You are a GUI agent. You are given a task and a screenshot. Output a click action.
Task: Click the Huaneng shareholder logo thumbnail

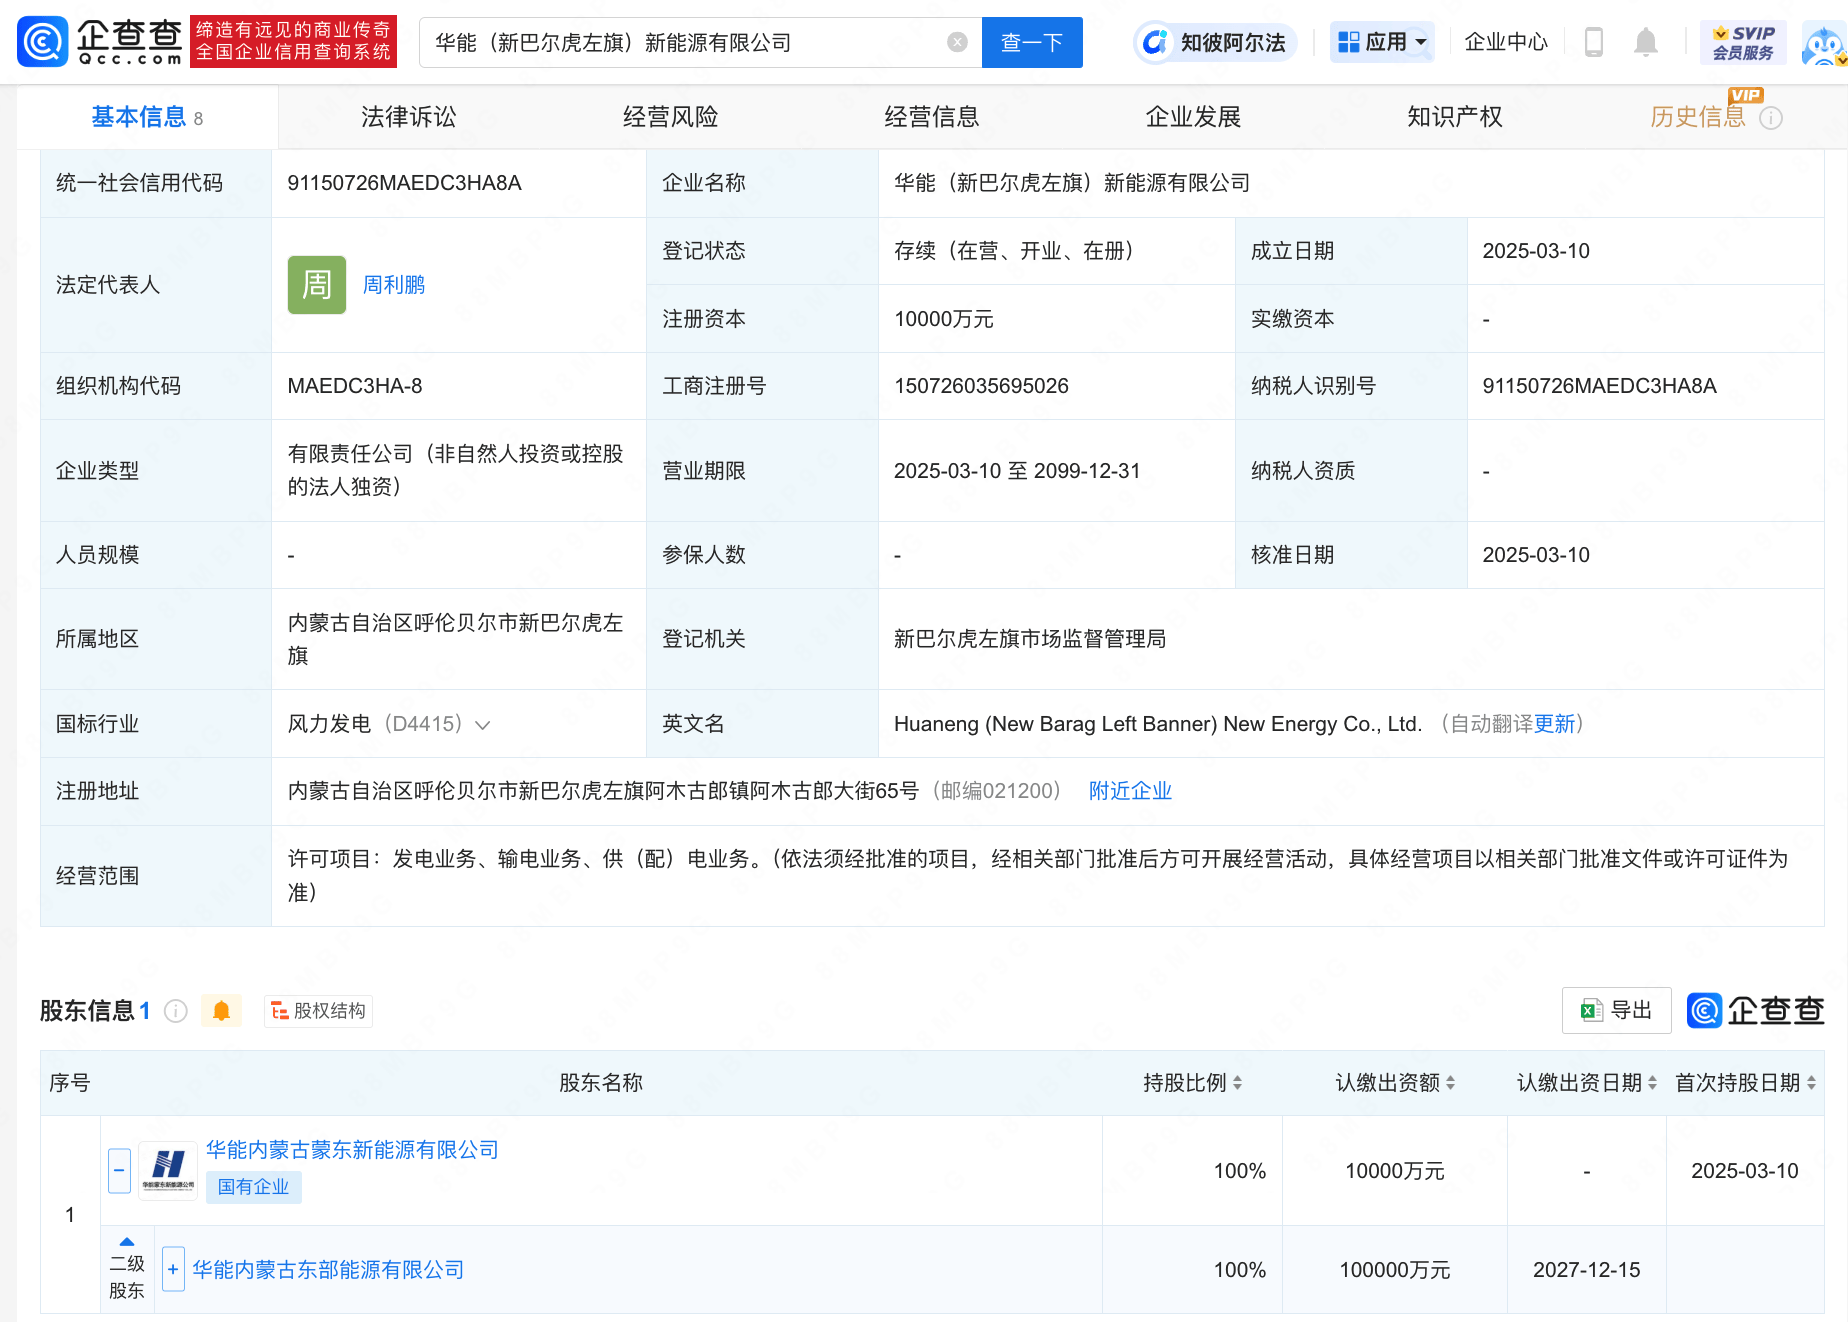[167, 1169]
